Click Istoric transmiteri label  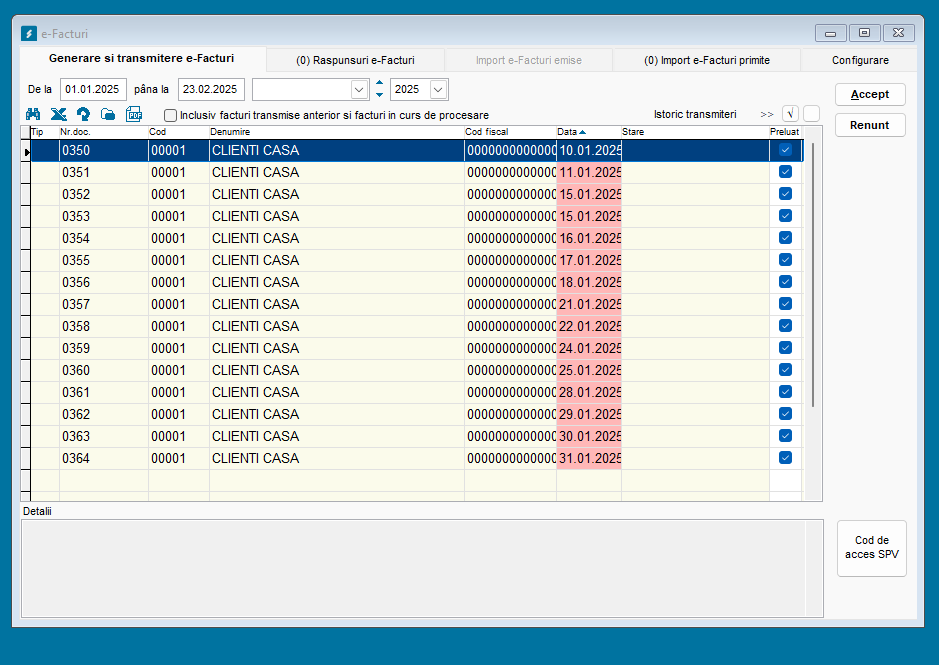695,114
